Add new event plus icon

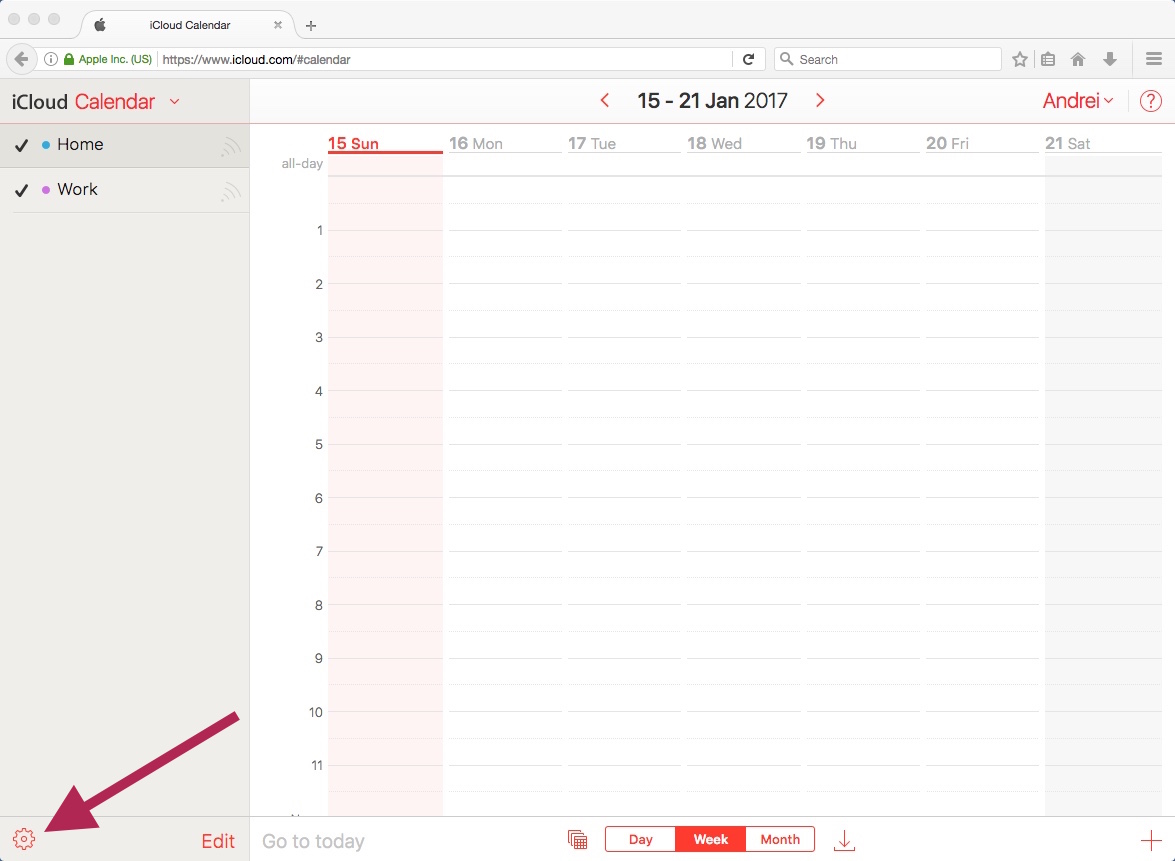pyautogui.click(x=1151, y=840)
